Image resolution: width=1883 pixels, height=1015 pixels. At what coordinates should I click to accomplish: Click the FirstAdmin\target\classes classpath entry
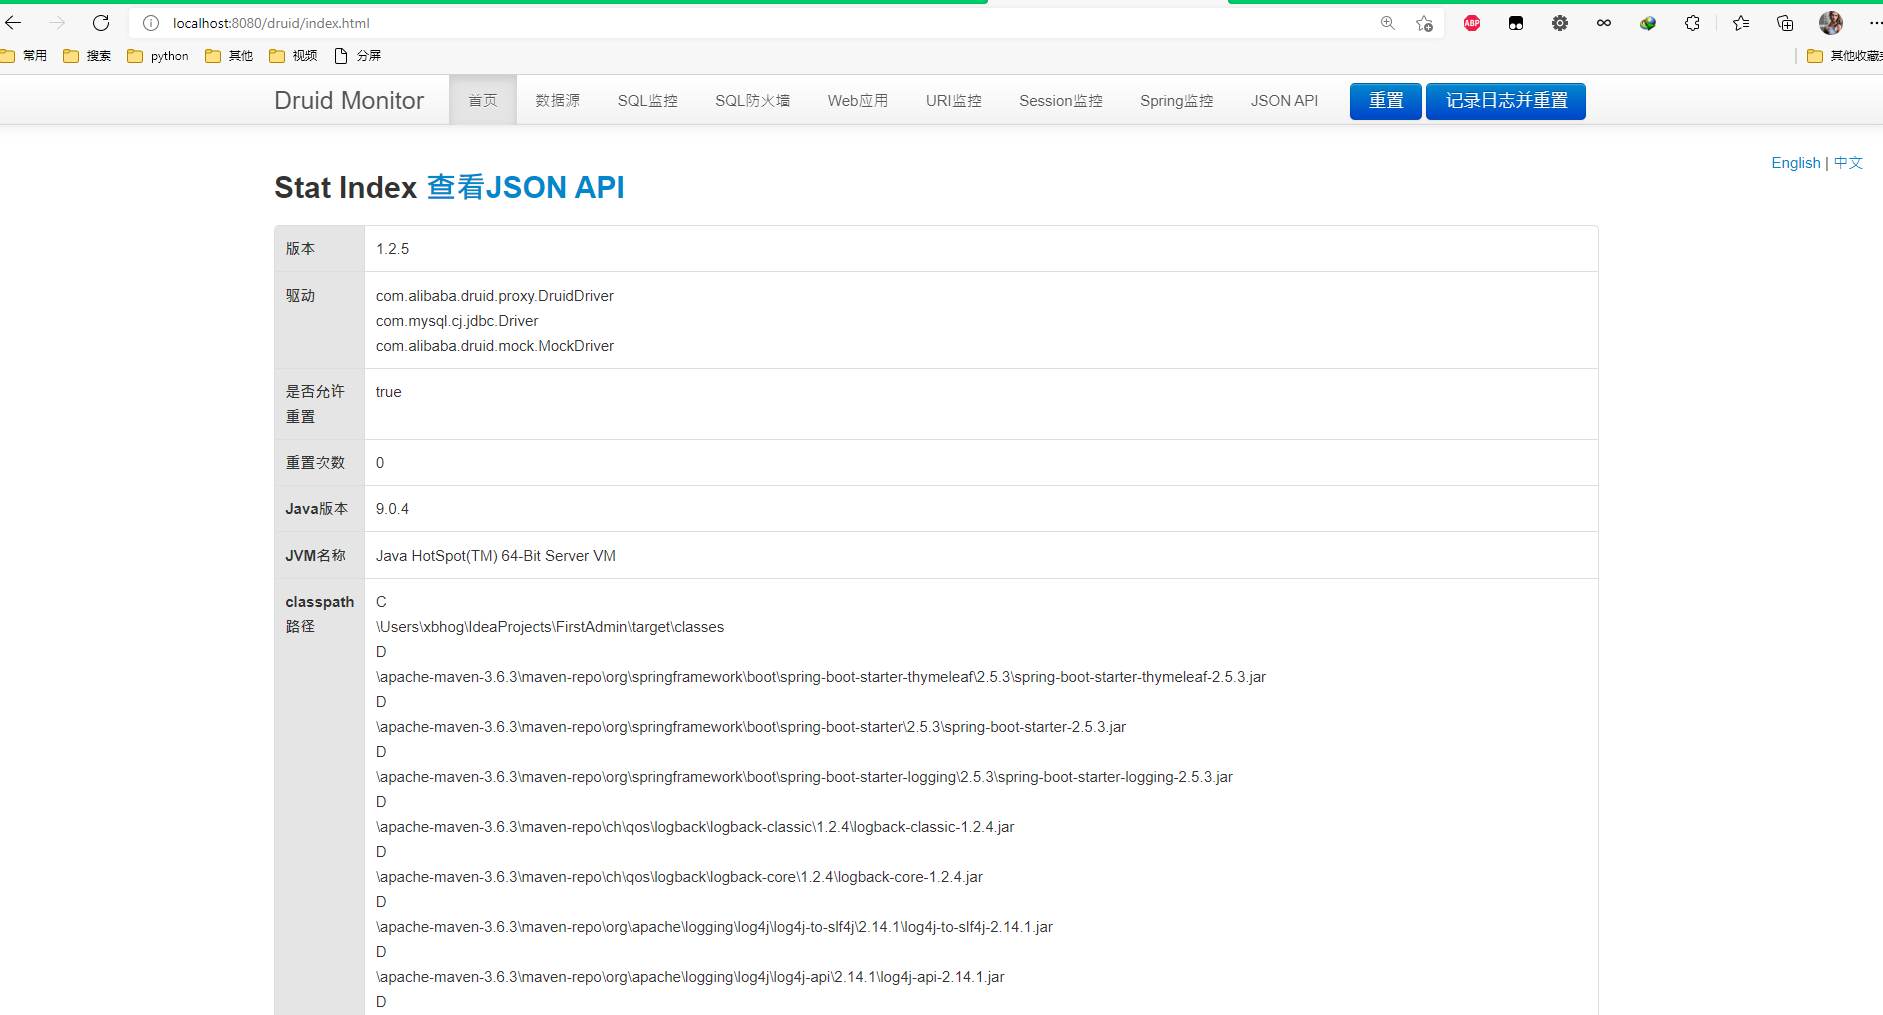(x=550, y=627)
